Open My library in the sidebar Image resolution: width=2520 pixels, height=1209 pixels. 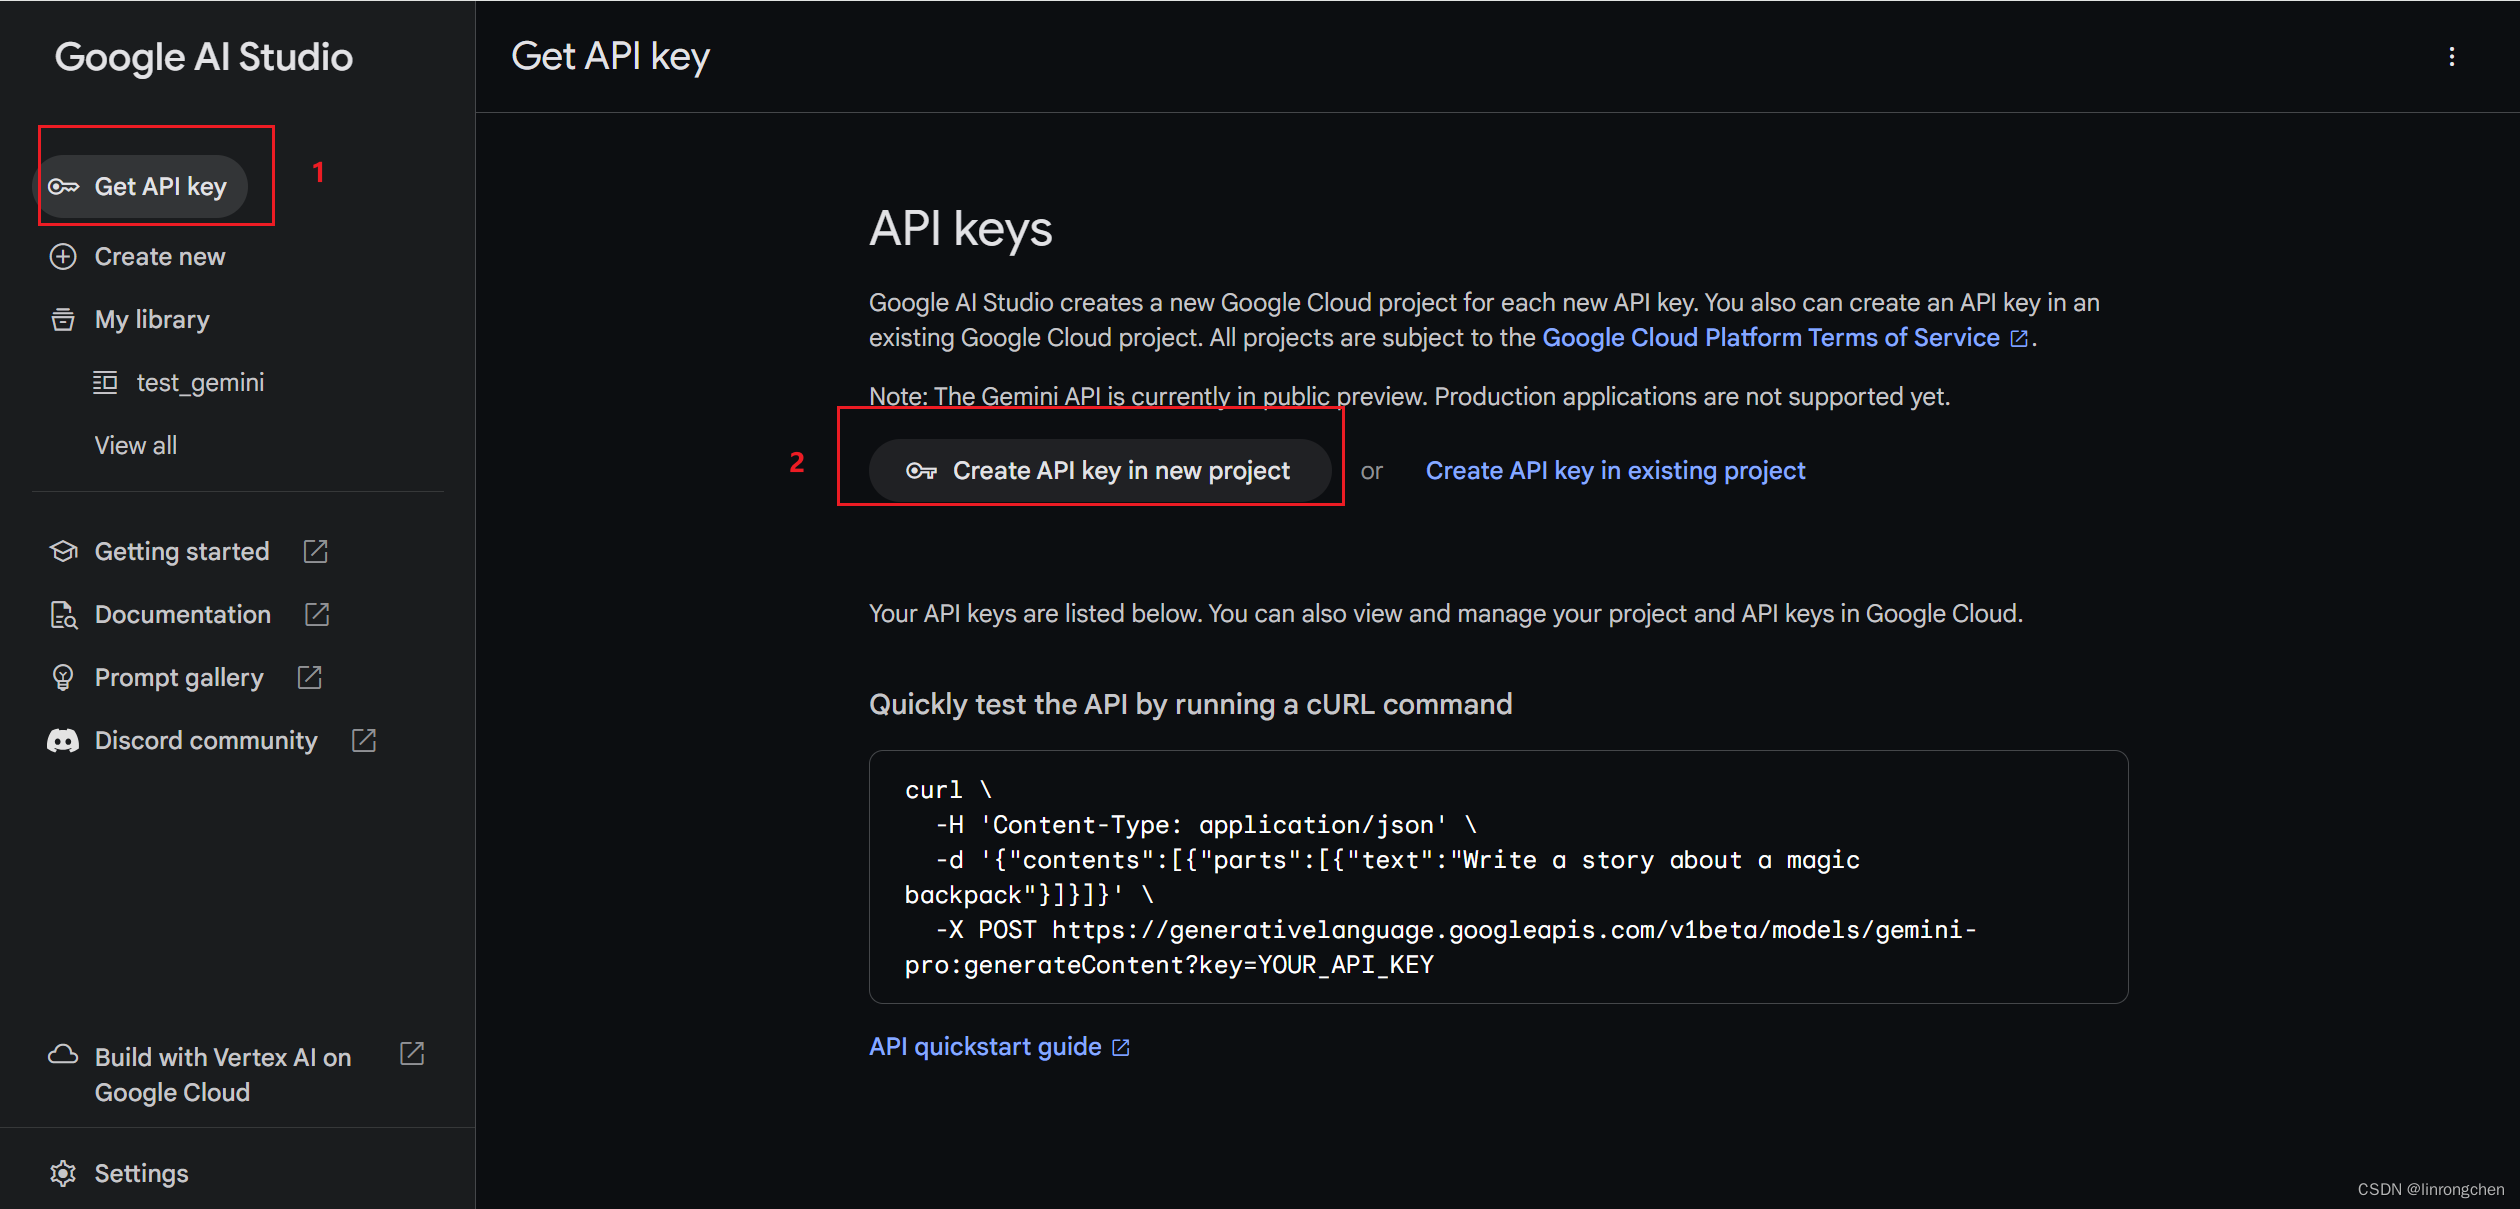(151, 319)
